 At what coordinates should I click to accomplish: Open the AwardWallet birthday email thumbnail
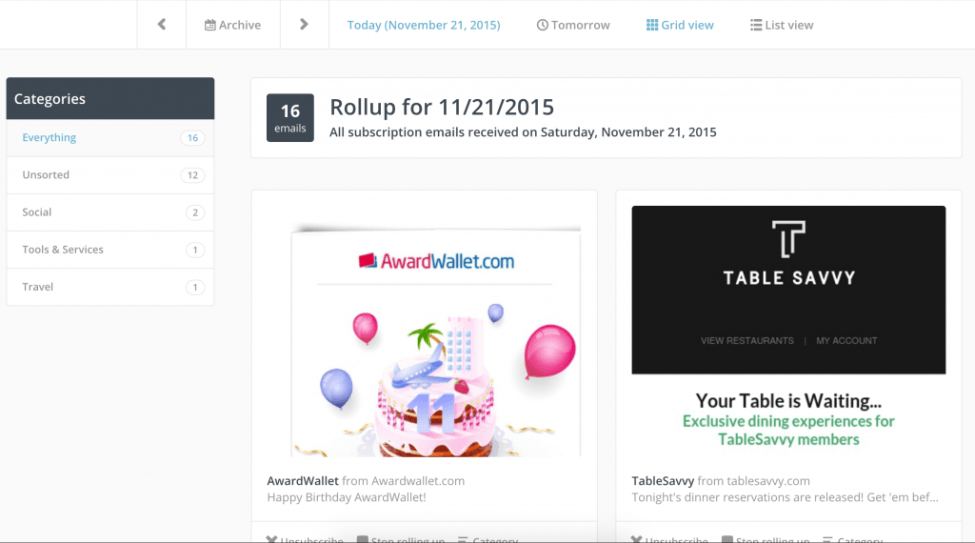click(x=436, y=341)
